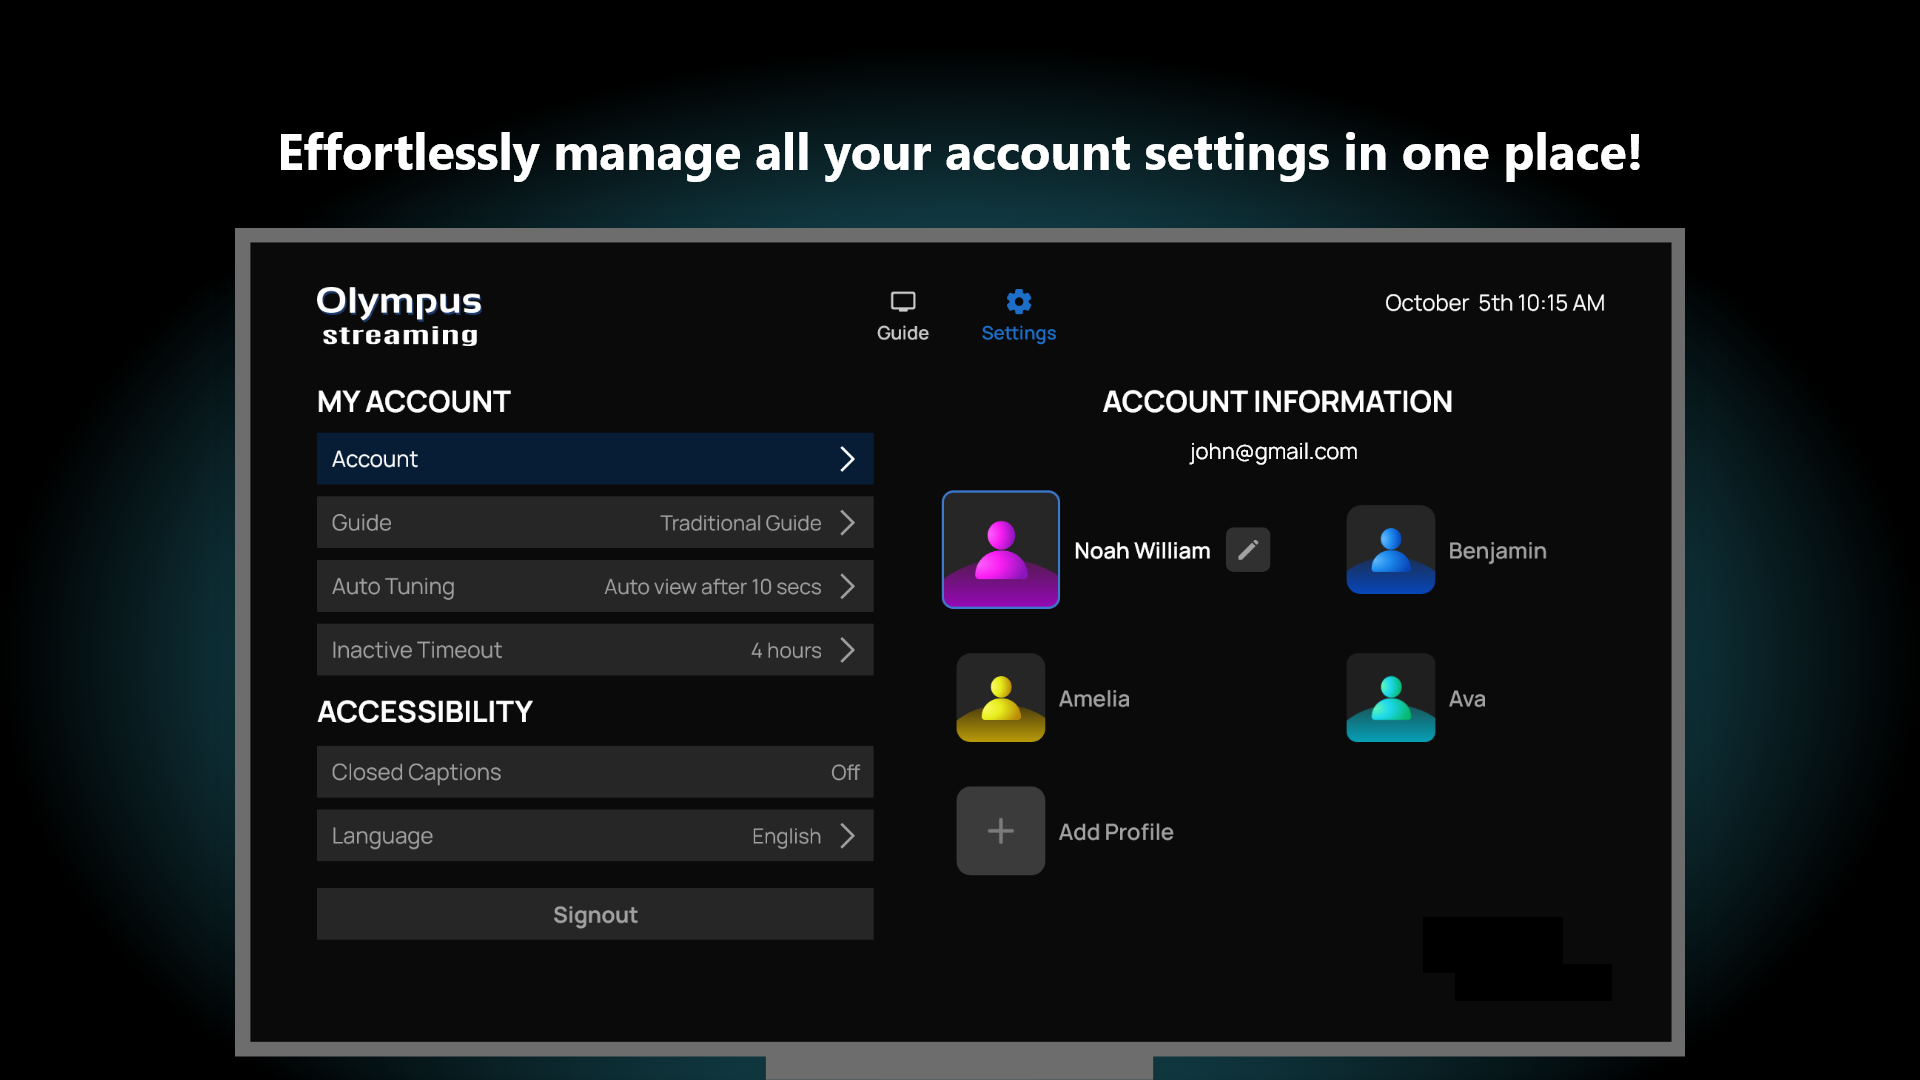Click the '4 hours' timeout value

point(786,650)
